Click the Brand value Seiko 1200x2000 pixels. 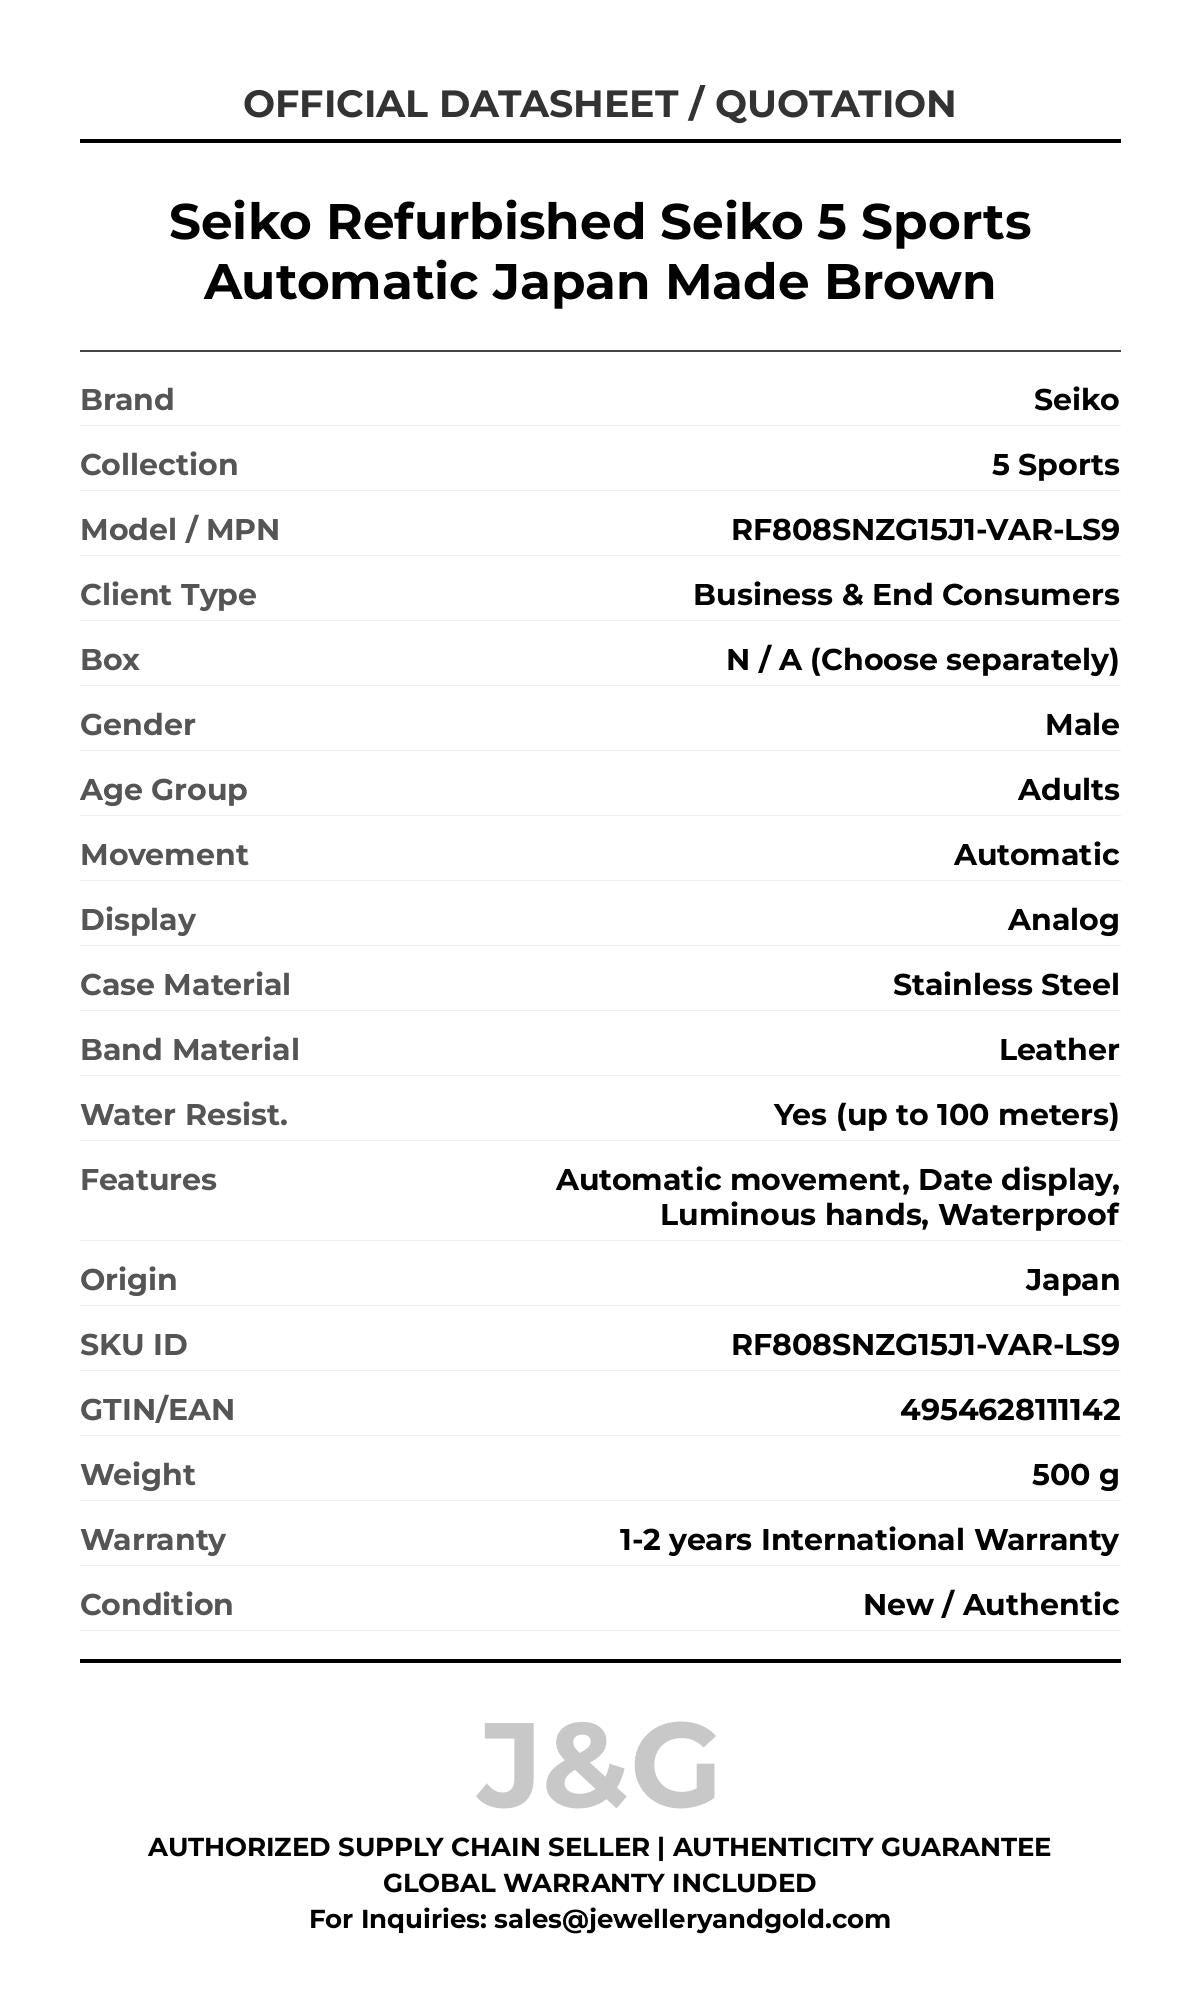(1076, 399)
